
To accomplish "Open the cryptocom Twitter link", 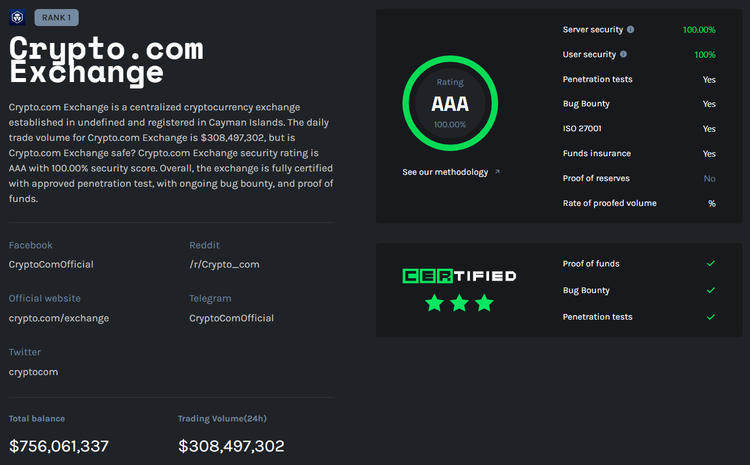I will [34, 372].
